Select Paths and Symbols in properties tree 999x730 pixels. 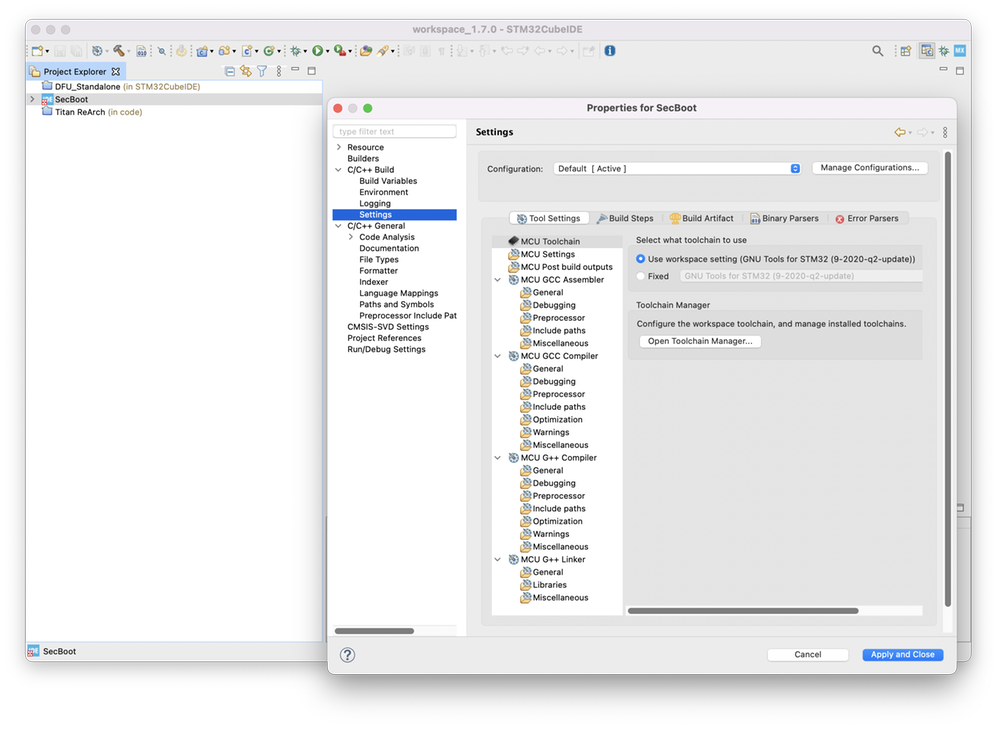(x=396, y=304)
